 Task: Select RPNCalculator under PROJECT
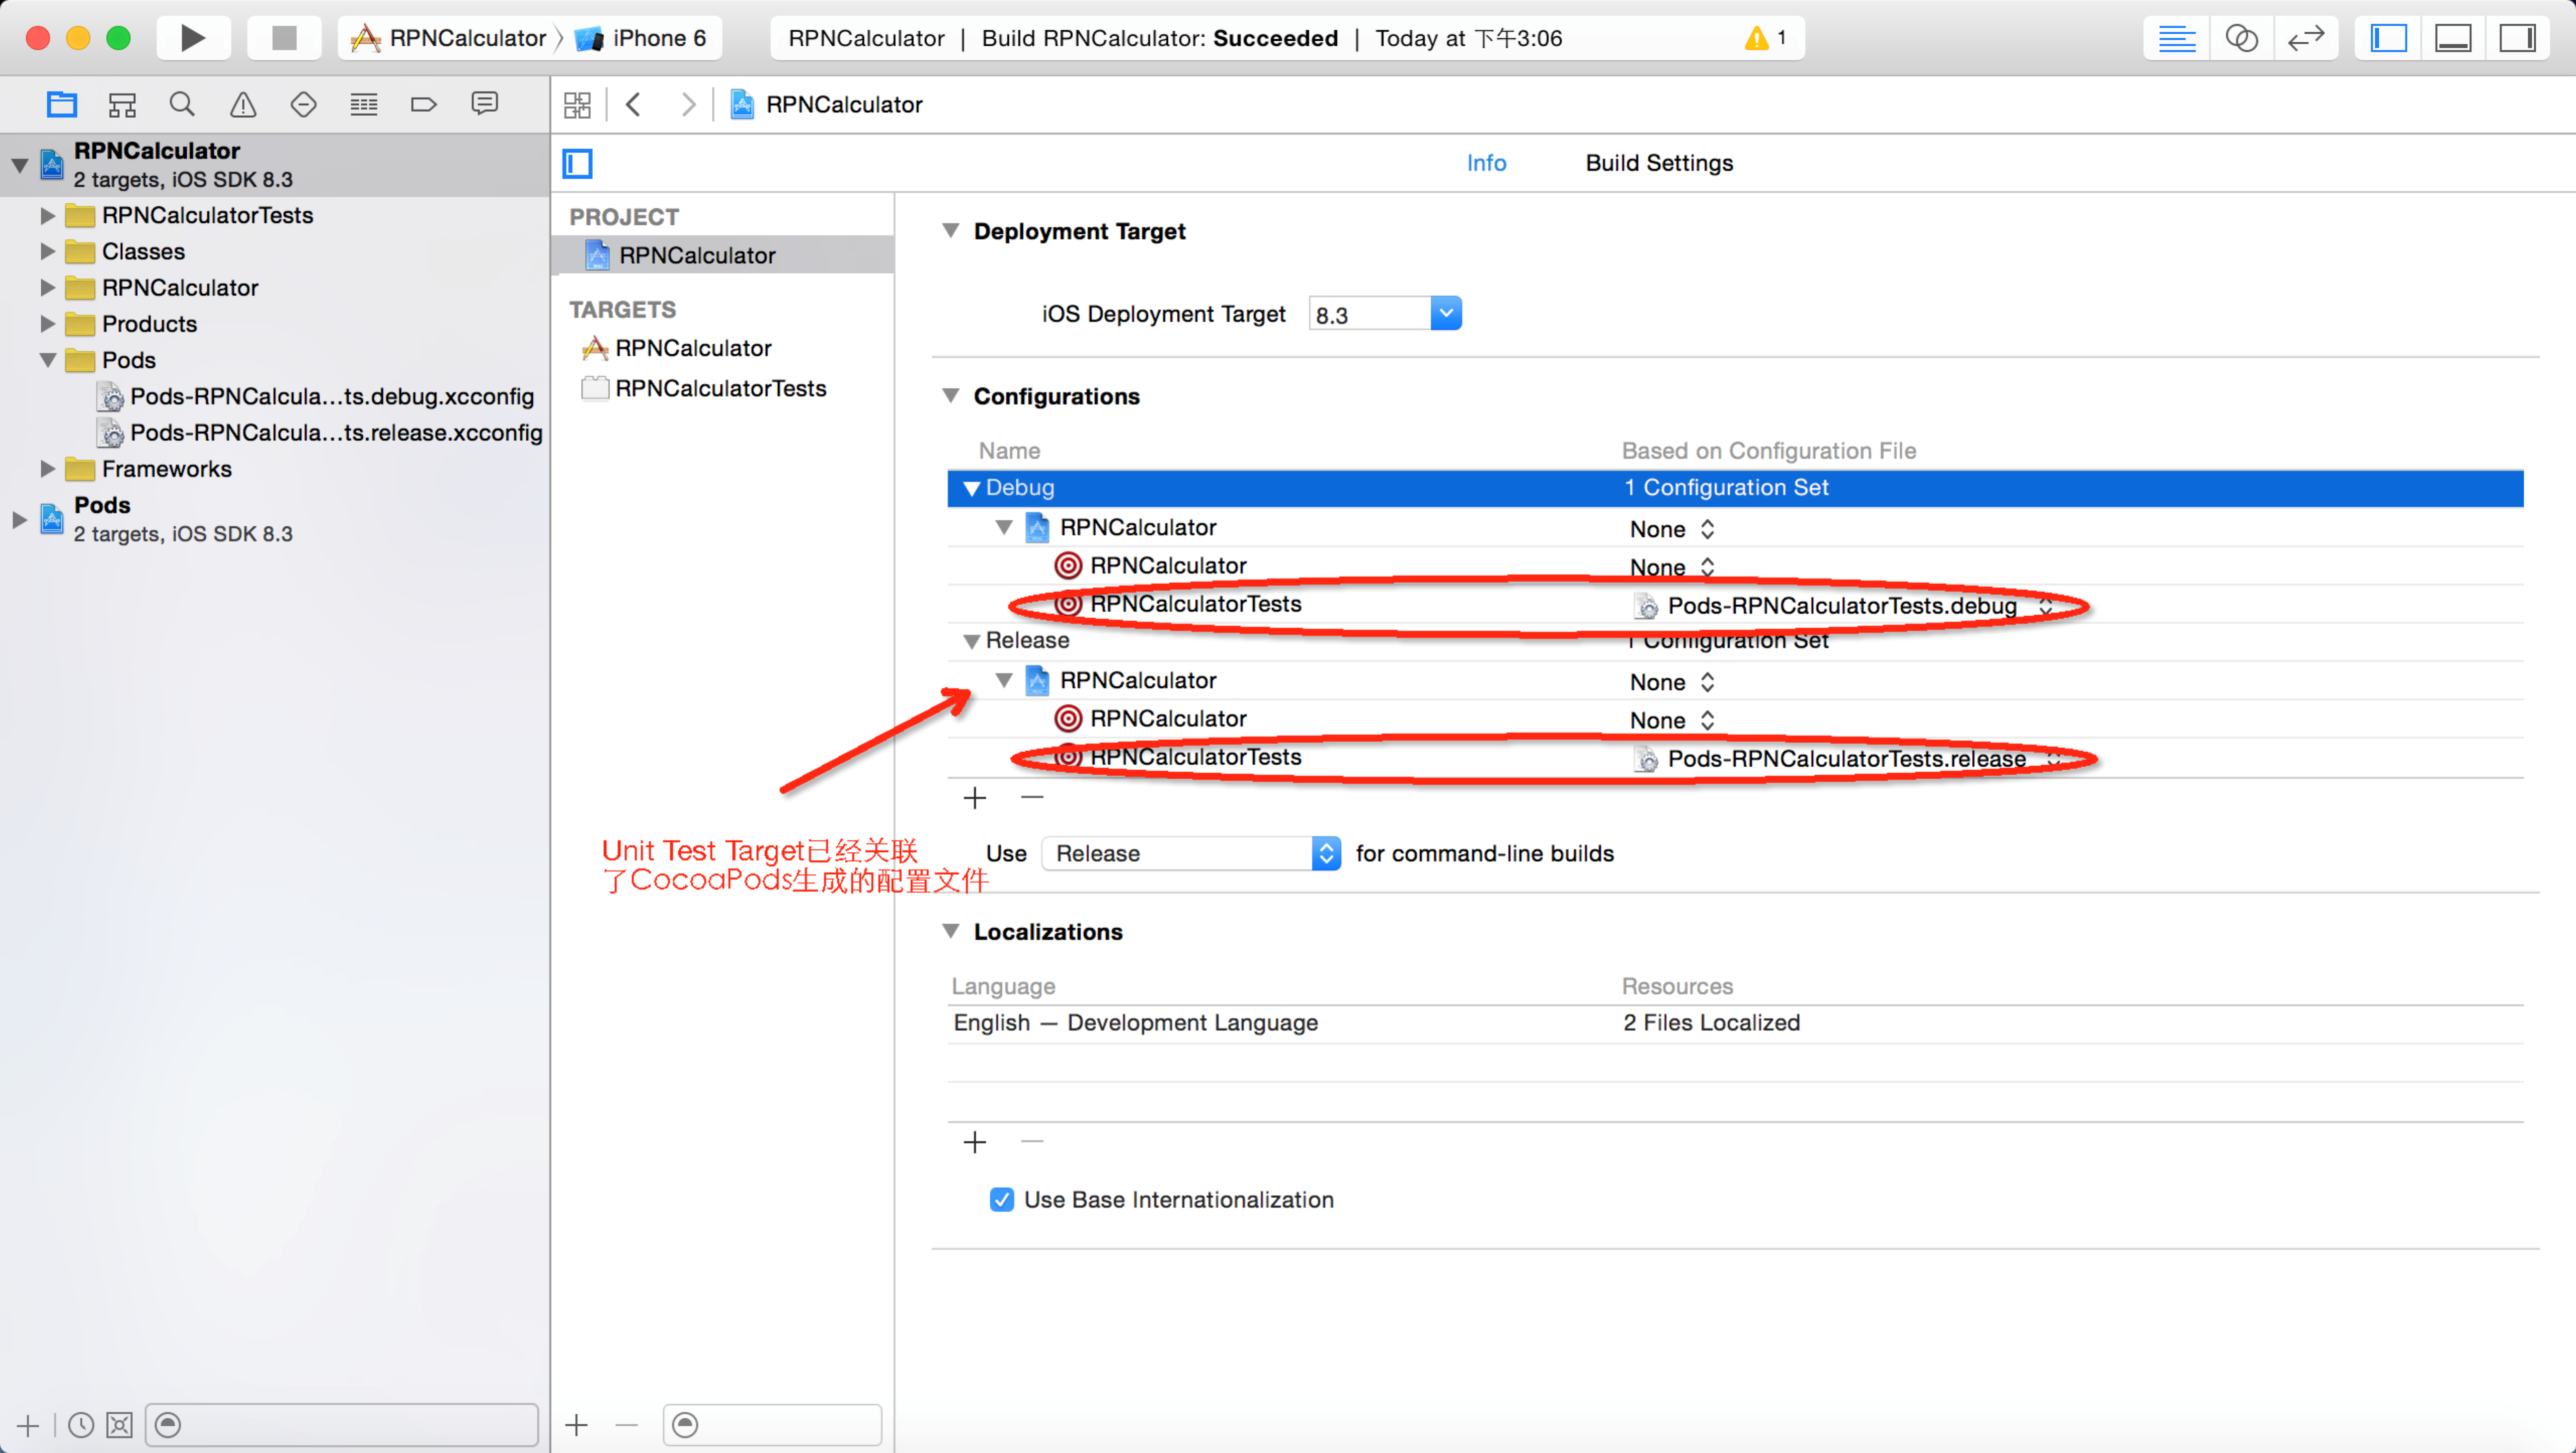(722, 255)
